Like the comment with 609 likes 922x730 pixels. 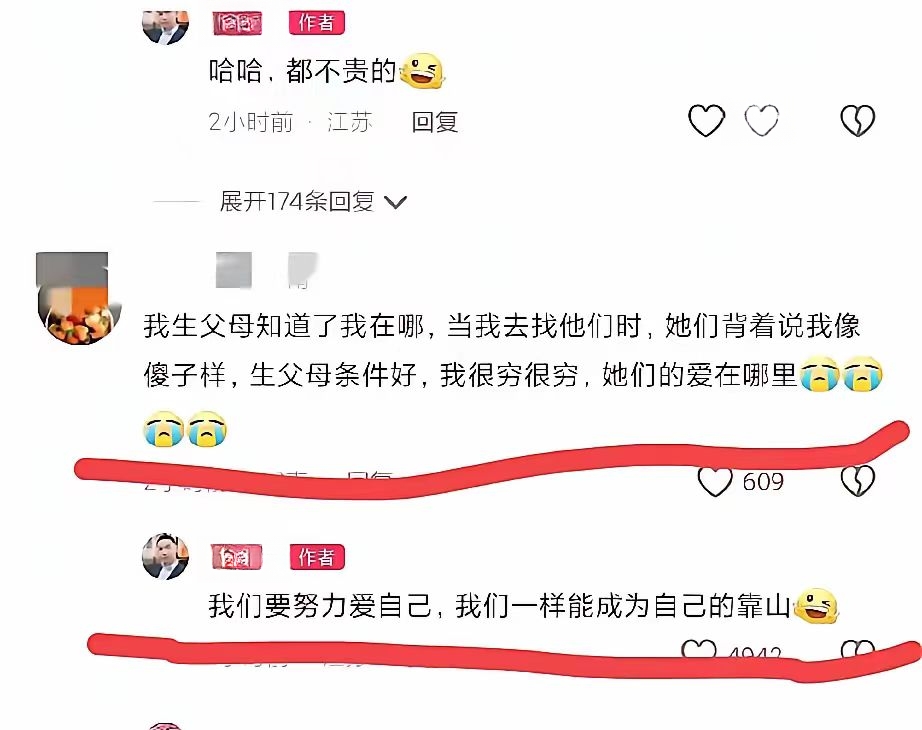pyautogui.click(x=714, y=482)
